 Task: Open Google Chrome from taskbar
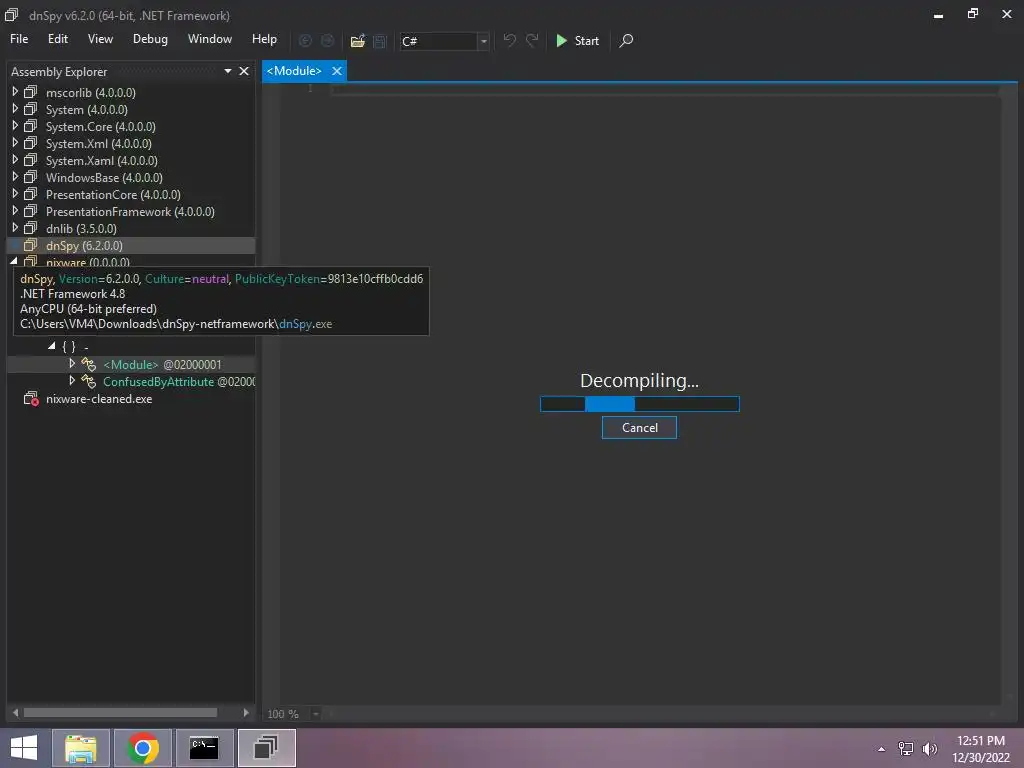coord(142,748)
